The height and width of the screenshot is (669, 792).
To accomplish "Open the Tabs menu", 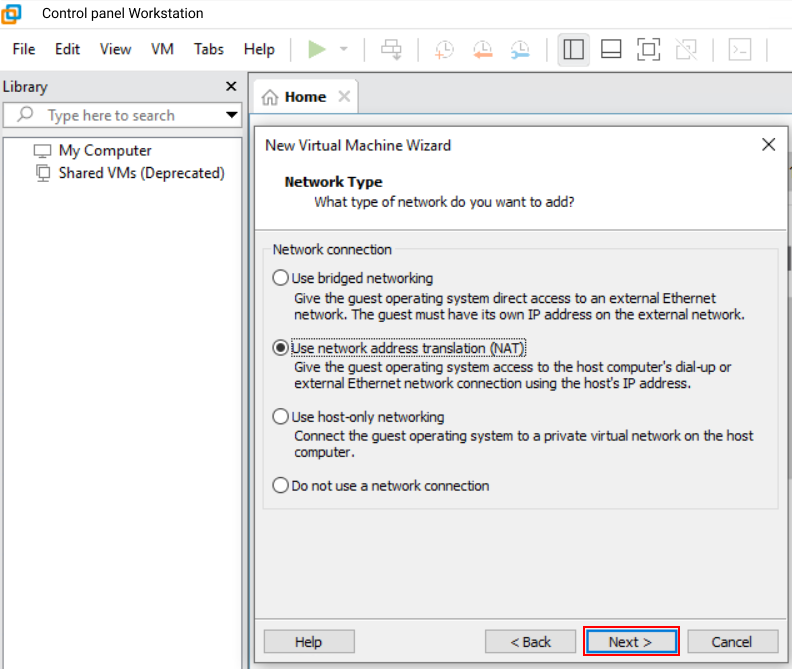I will coord(209,49).
